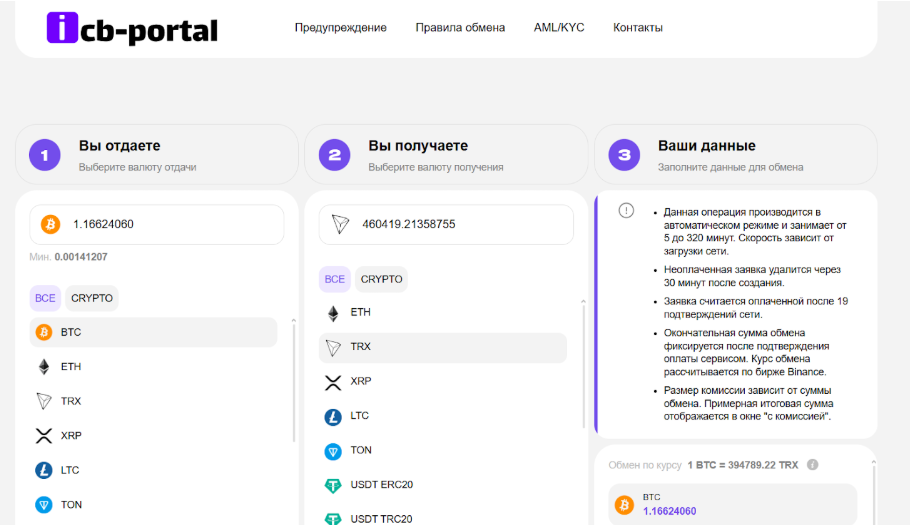
Task: Click TRX icon in receive list
Action: (x=333, y=348)
